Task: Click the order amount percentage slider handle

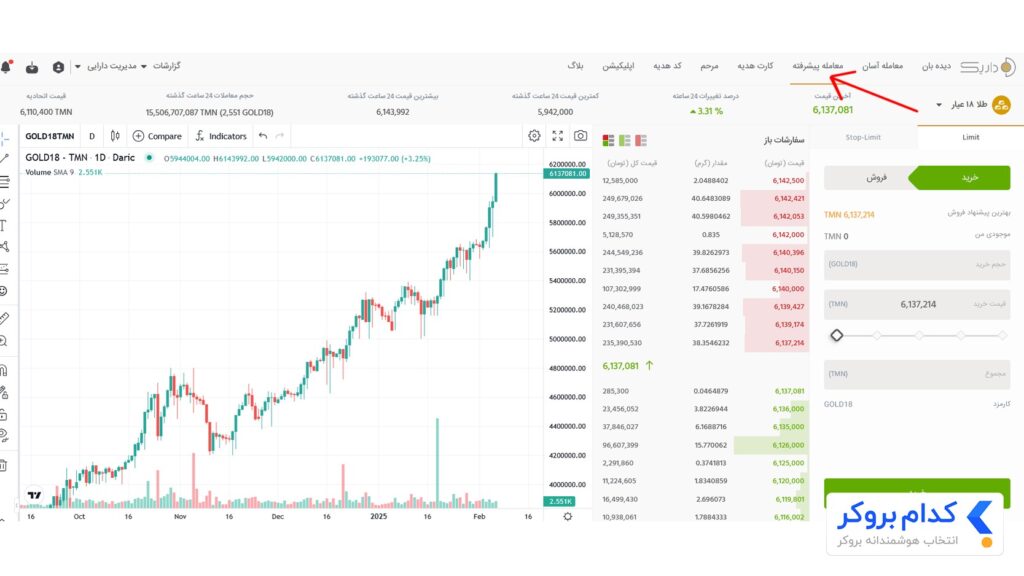Action: (837, 335)
